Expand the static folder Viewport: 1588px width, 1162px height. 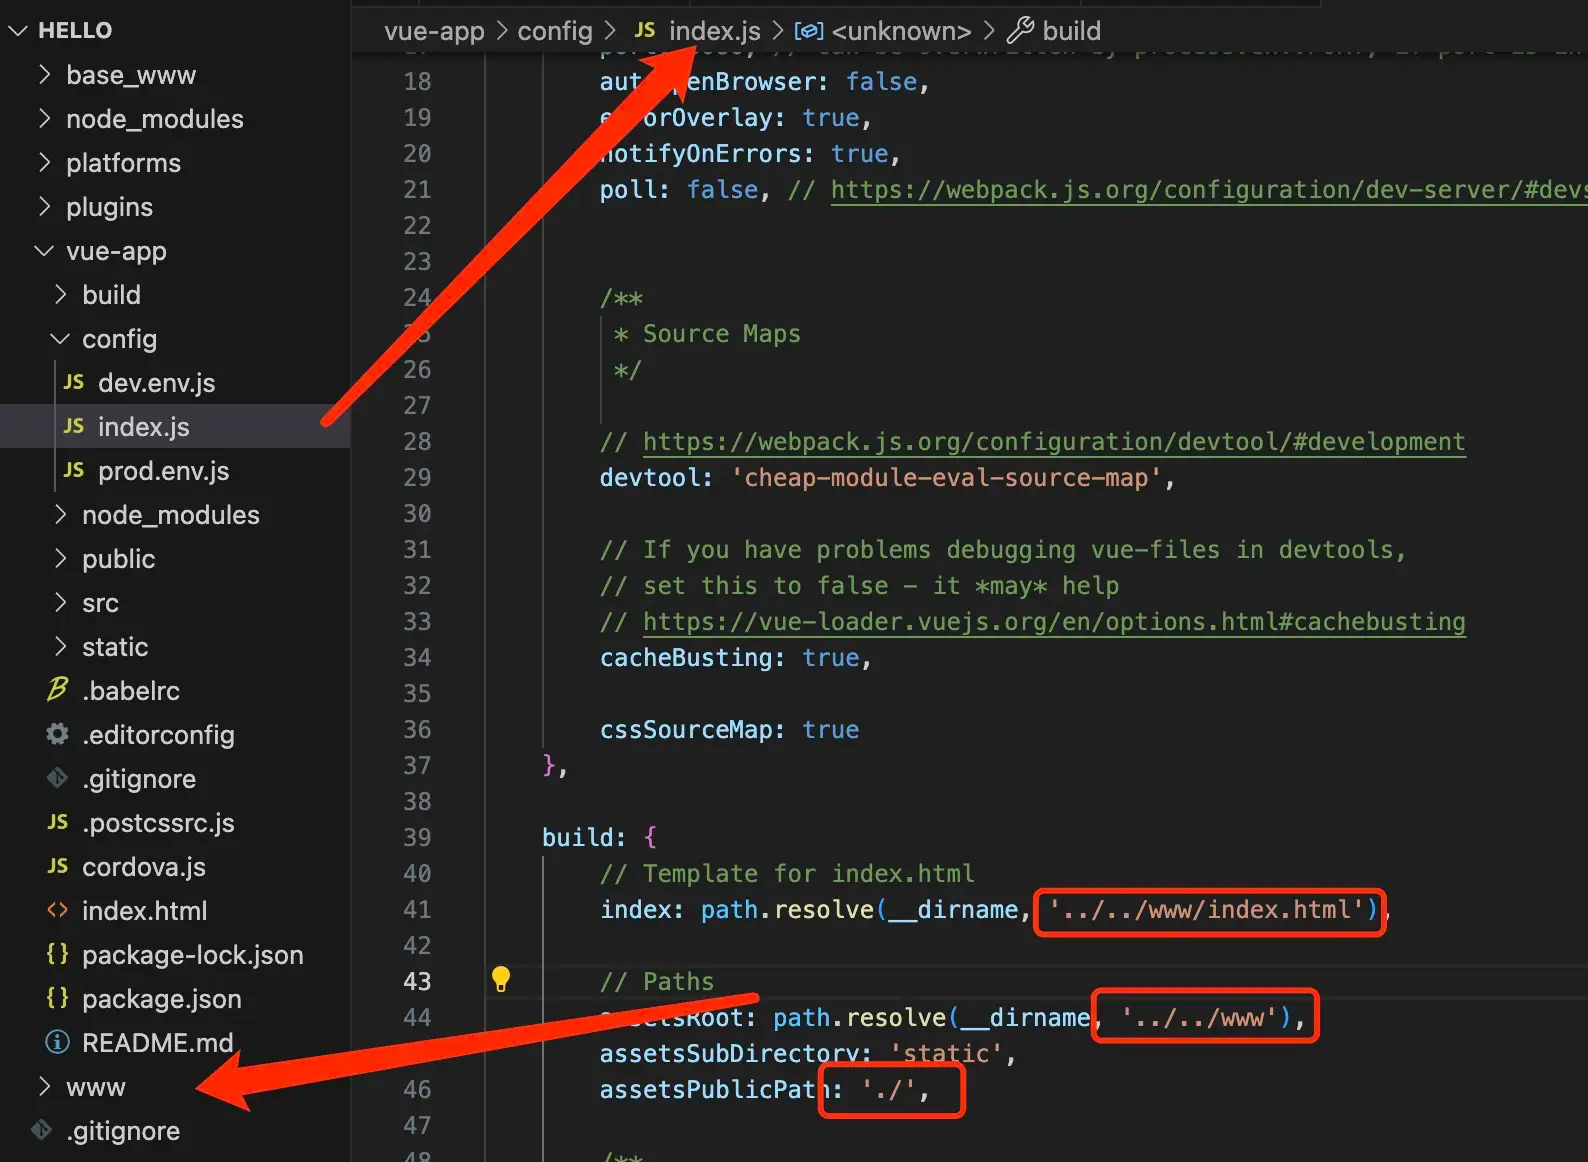pyautogui.click(x=59, y=647)
